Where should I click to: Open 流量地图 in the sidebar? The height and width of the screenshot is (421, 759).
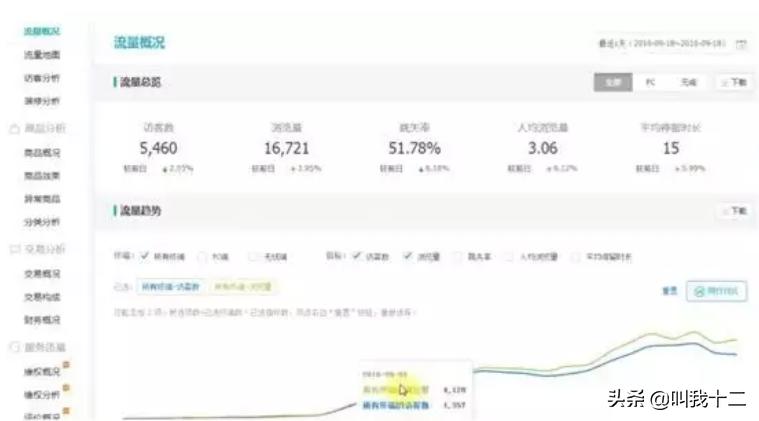click(x=42, y=55)
